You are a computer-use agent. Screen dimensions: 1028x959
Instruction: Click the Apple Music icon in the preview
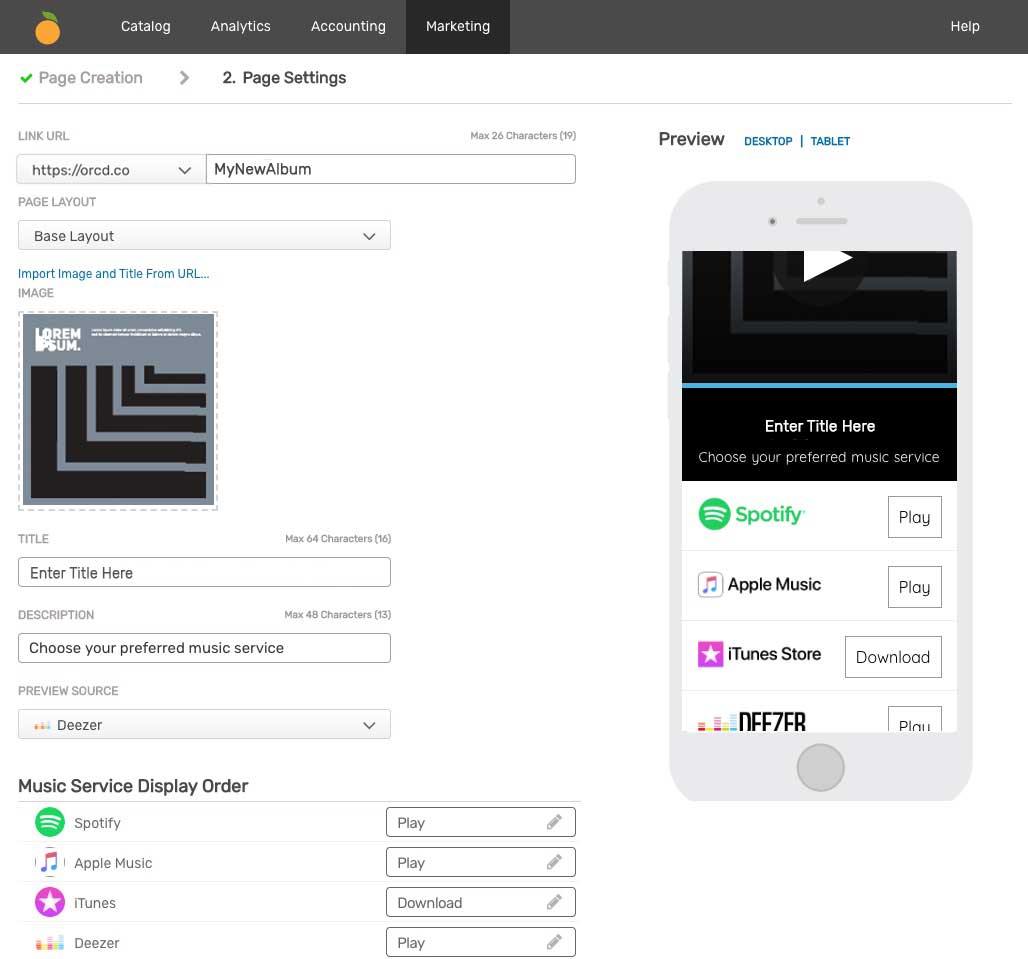click(710, 584)
